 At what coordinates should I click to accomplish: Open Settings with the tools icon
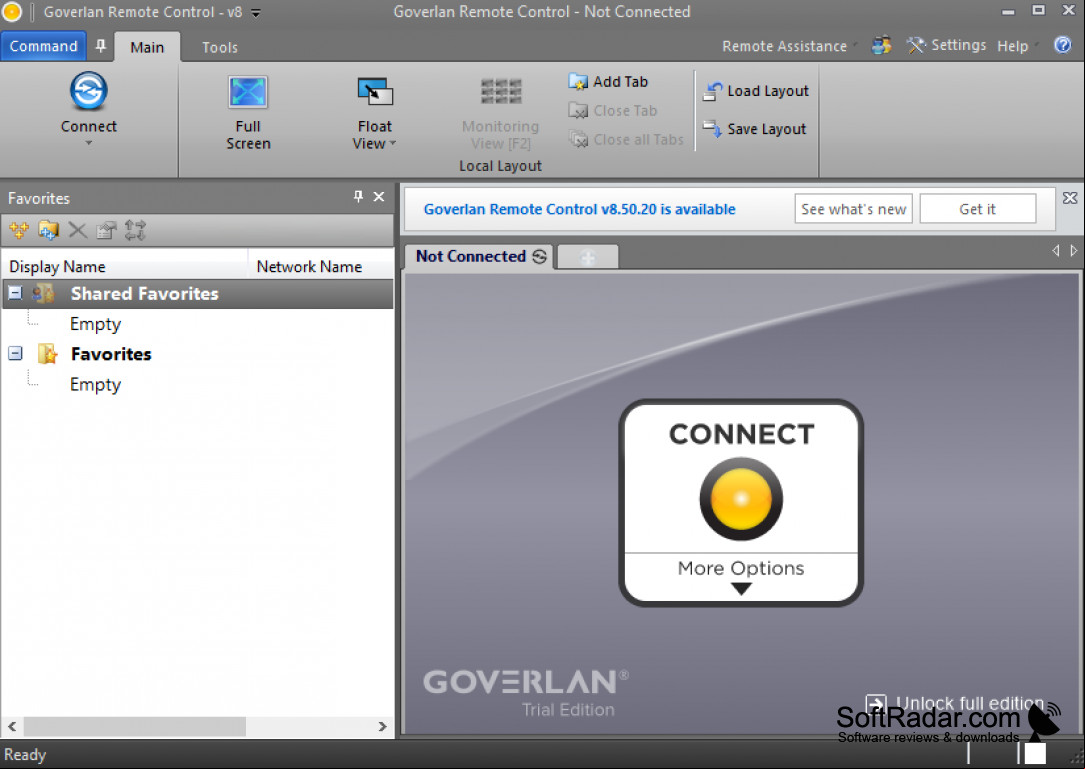click(946, 46)
